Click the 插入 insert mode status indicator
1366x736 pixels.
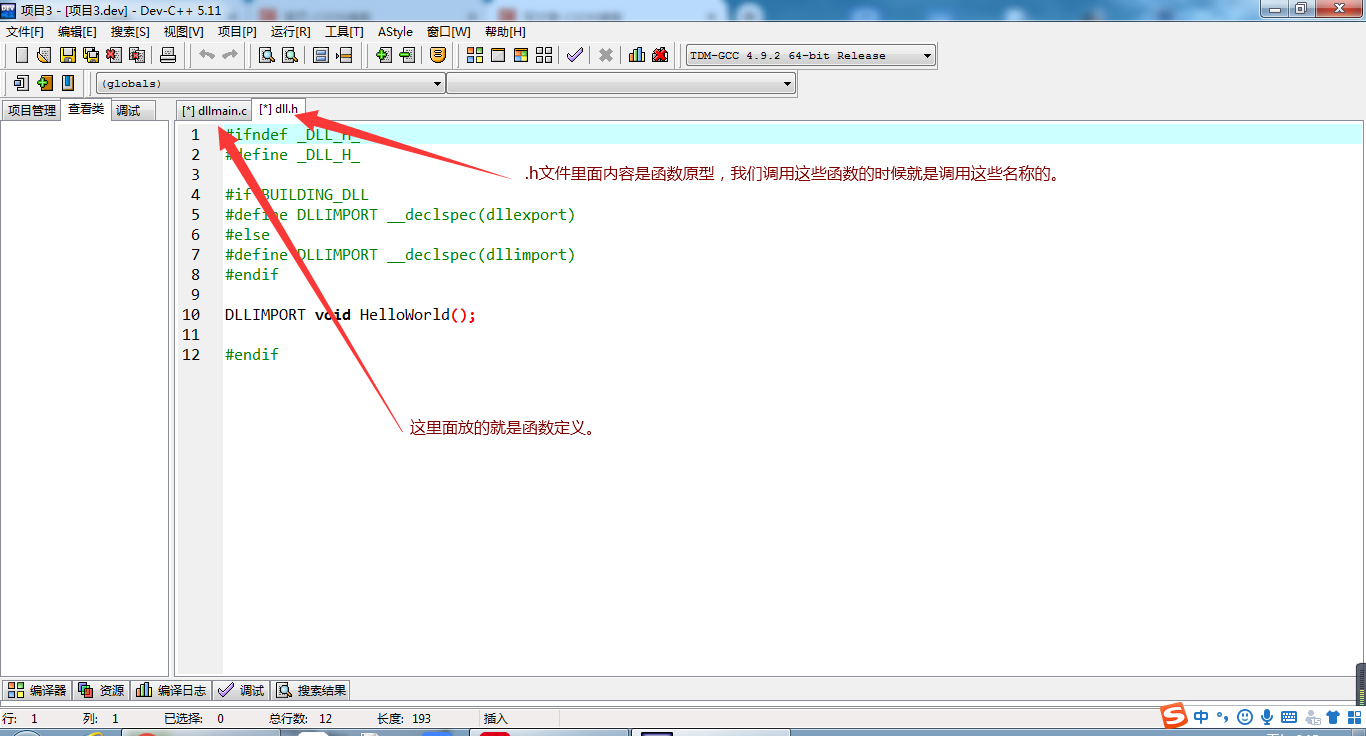point(496,718)
